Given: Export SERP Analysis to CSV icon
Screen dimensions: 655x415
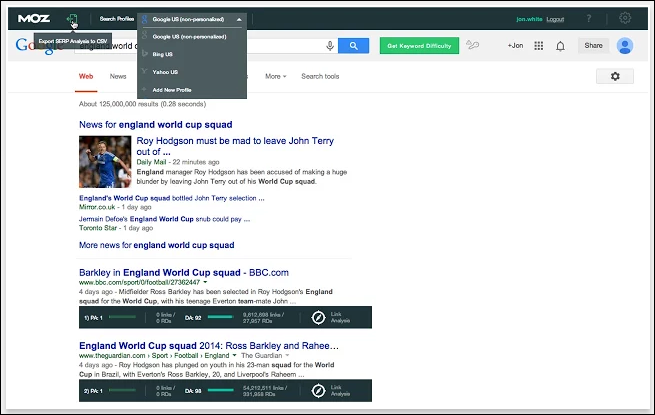Looking at the screenshot, I should coord(72,19).
